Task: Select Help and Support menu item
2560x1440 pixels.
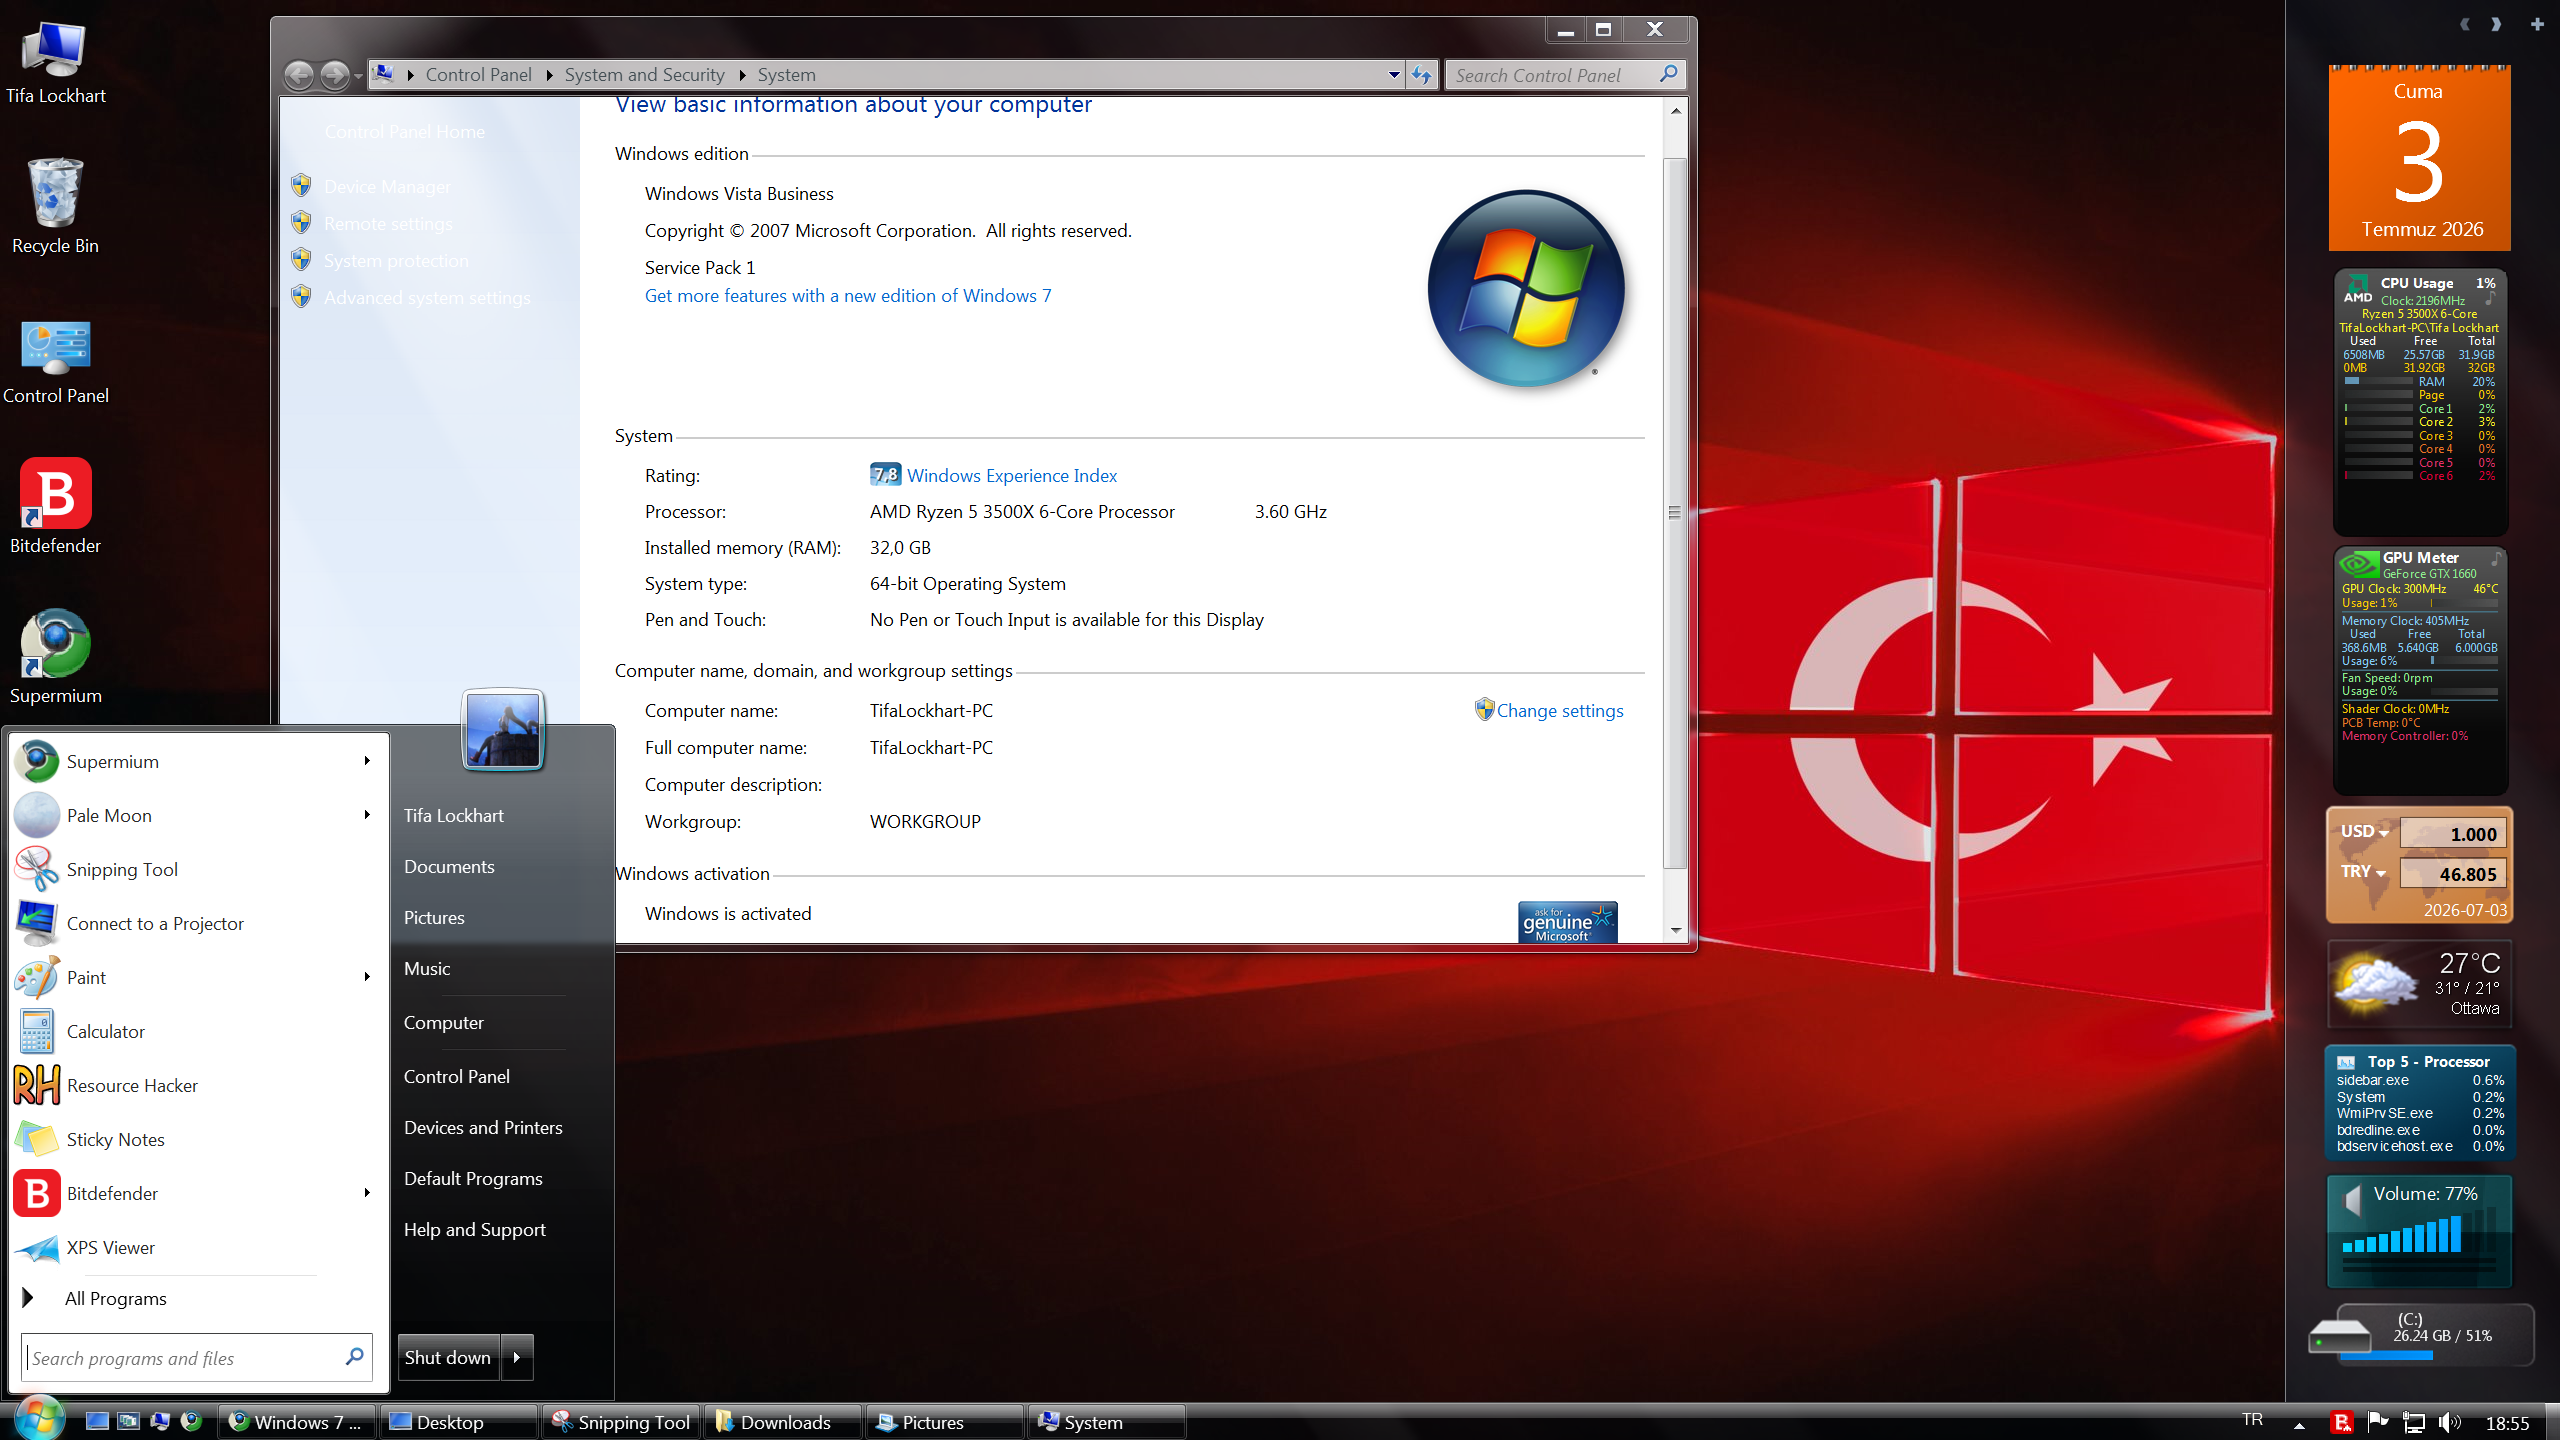Action: pos(475,1229)
